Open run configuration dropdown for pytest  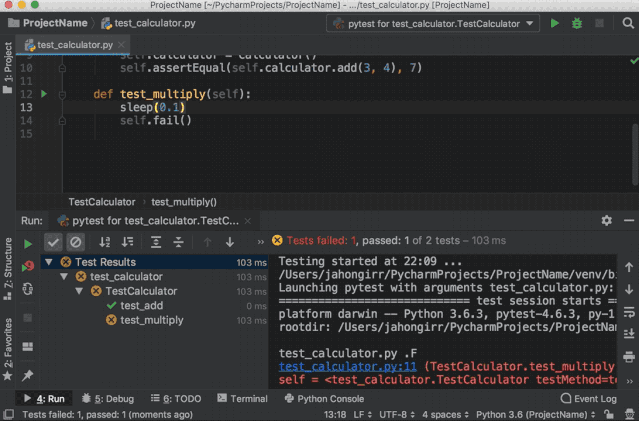[433, 24]
